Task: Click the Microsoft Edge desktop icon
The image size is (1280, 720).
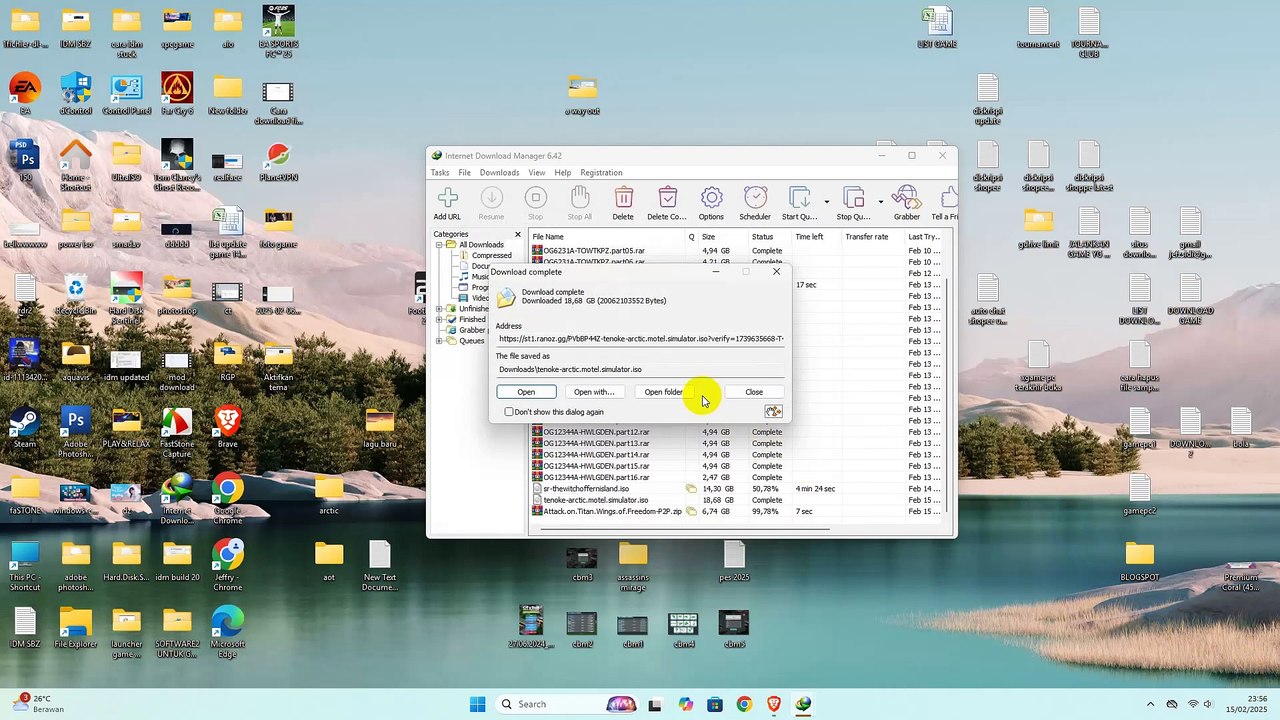Action: (x=227, y=622)
